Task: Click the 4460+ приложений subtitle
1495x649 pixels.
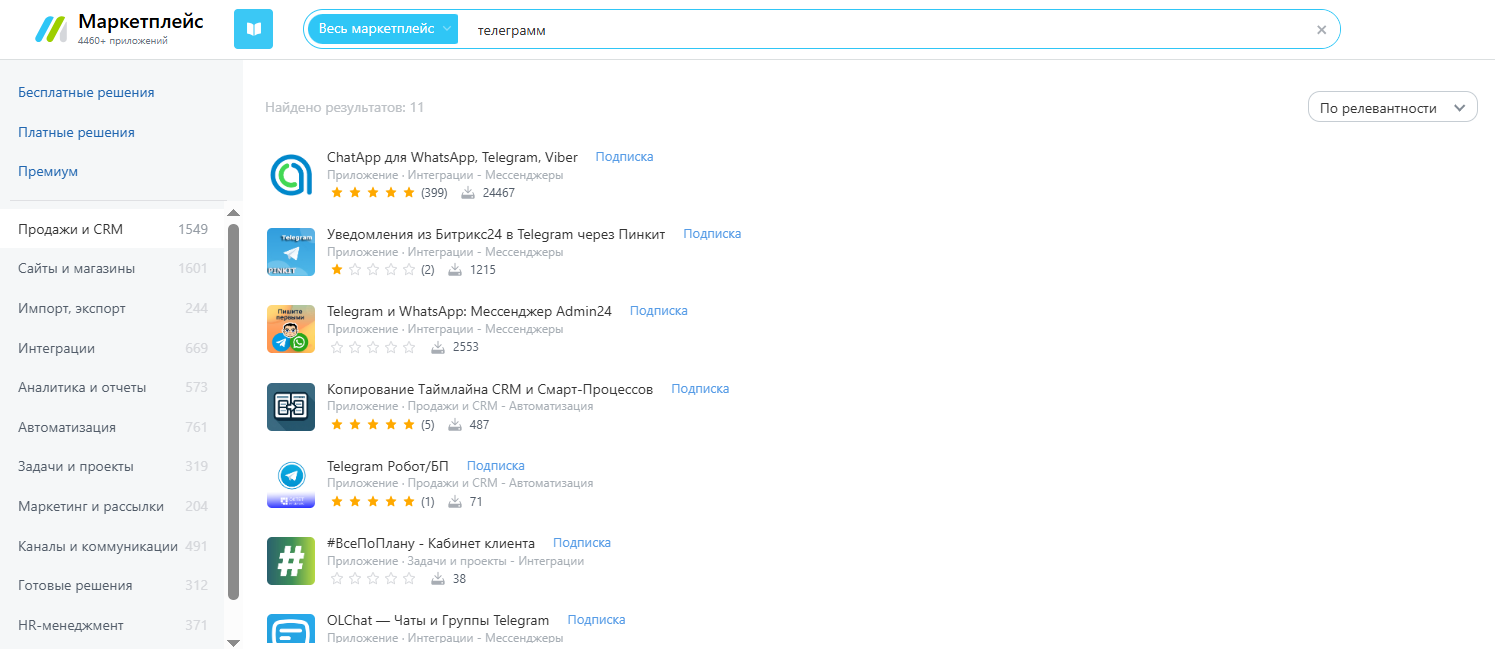Action: (122, 41)
